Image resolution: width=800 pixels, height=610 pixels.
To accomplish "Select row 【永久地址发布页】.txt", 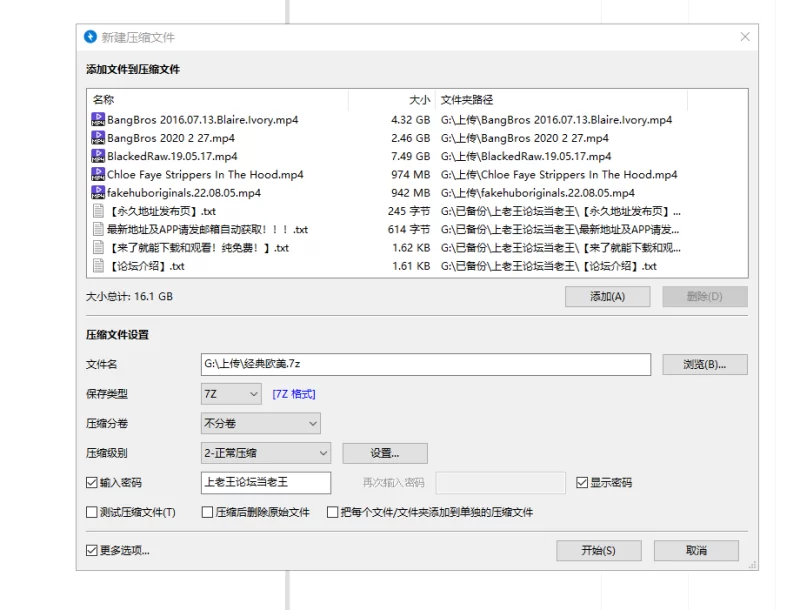I will (417, 211).
